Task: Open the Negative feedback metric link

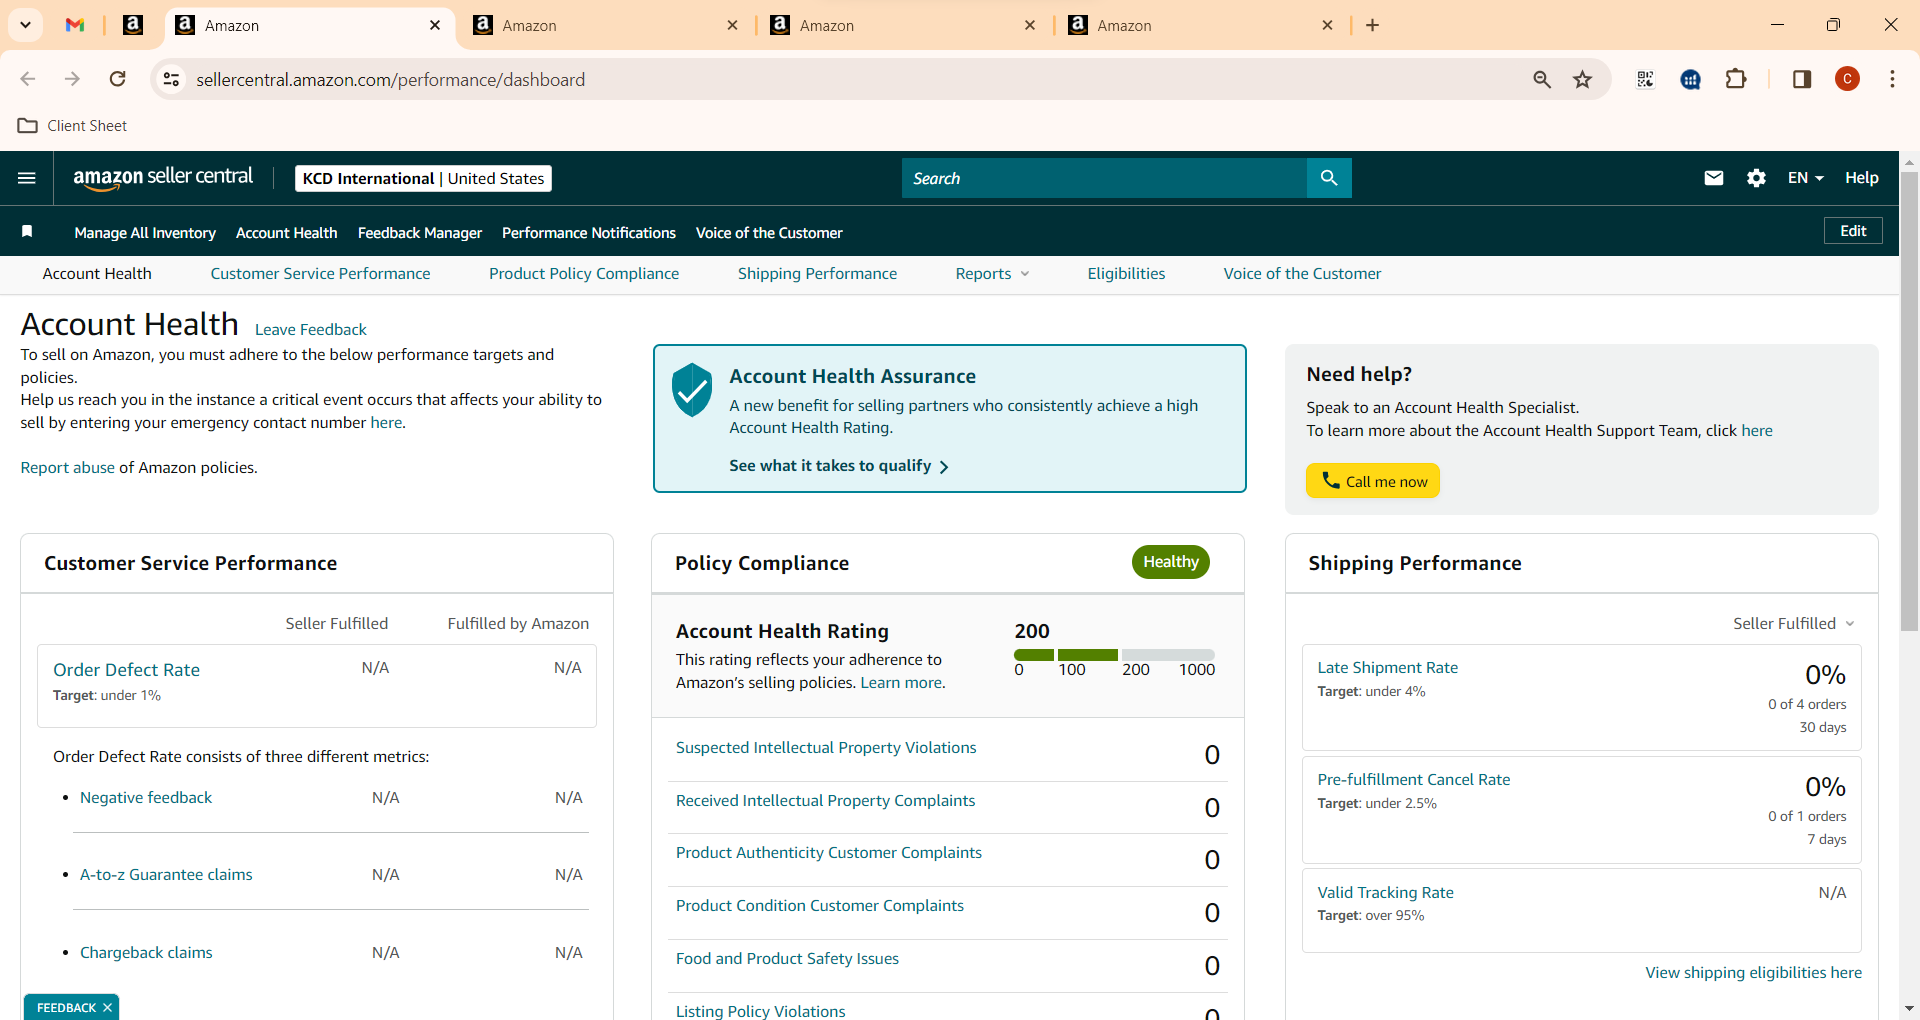Action: pos(146,797)
